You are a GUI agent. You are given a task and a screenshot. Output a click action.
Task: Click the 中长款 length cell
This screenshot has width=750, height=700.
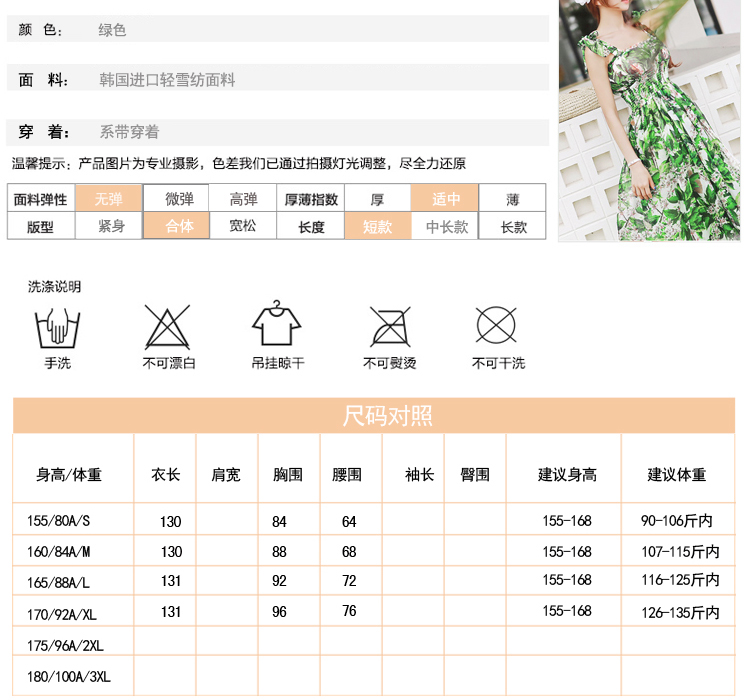point(445,226)
